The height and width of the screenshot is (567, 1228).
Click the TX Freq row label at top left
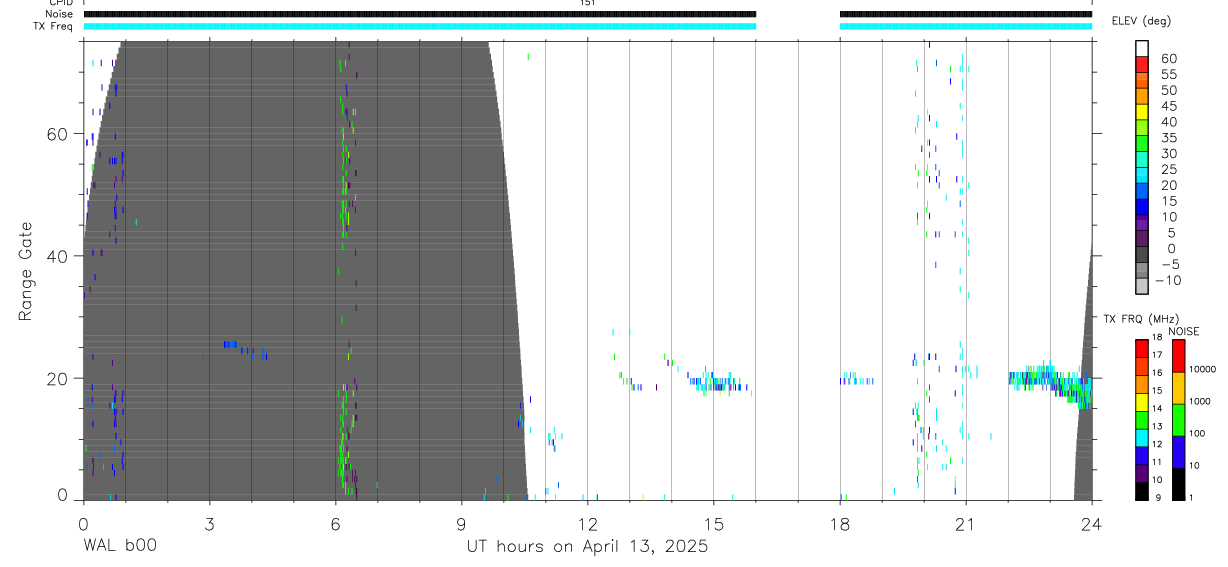(x=54, y=26)
